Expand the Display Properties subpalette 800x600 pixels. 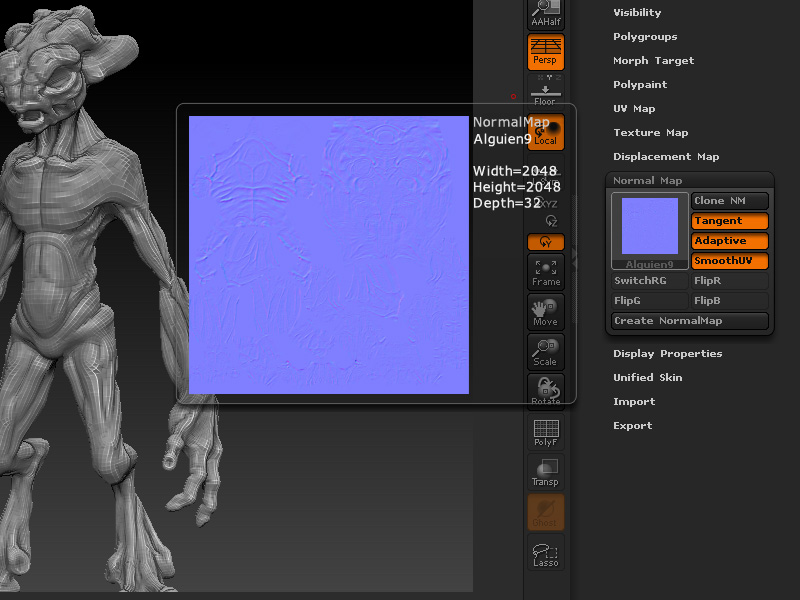pos(667,354)
